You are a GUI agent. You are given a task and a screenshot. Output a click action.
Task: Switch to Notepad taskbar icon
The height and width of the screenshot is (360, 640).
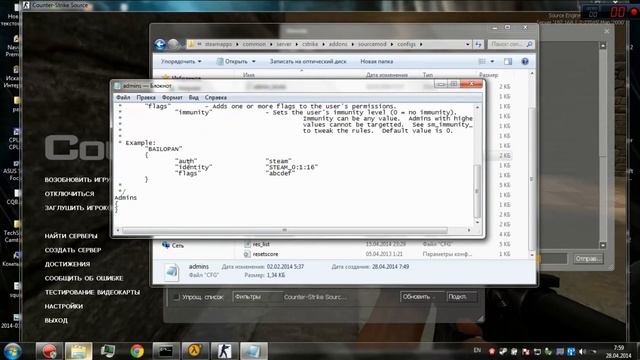click(253, 351)
